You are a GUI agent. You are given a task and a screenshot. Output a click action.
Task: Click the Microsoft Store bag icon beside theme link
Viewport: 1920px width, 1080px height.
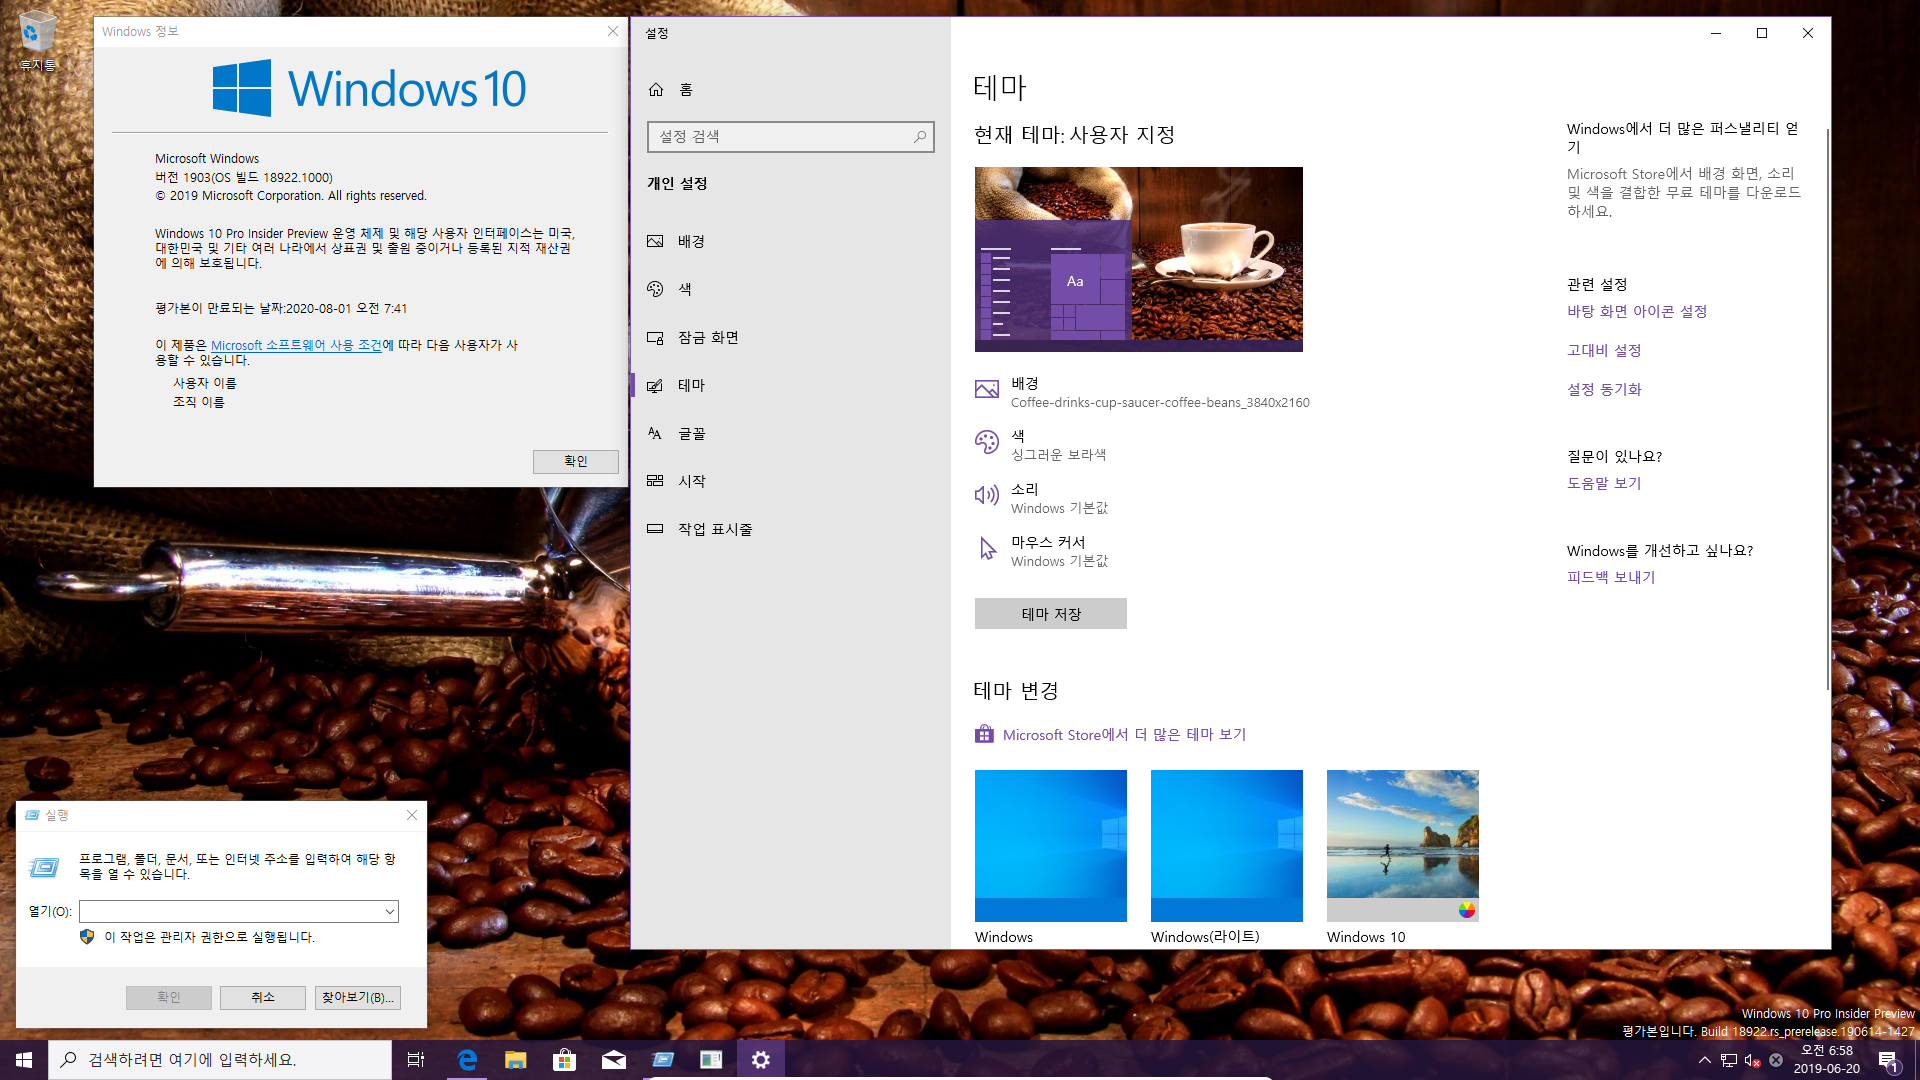pyautogui.click(x=985, y=734)
